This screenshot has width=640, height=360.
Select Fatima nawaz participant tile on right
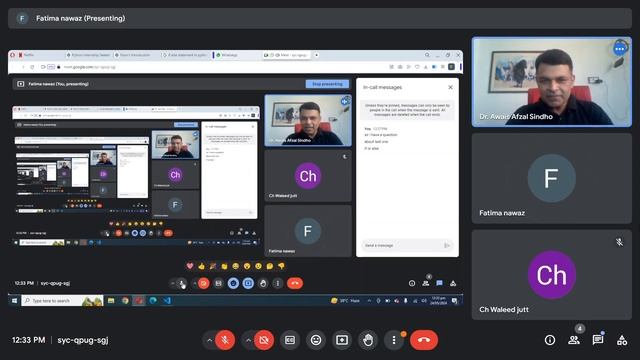click(552, 178)
